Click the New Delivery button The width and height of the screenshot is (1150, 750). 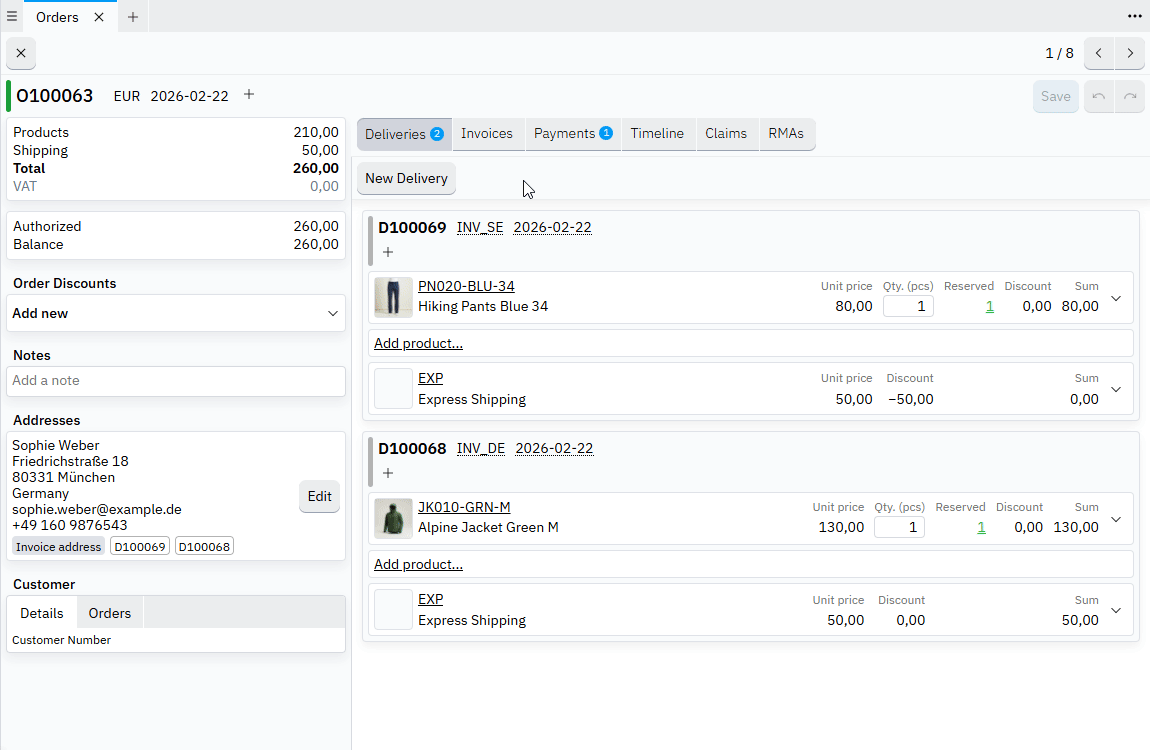(406, 178)
